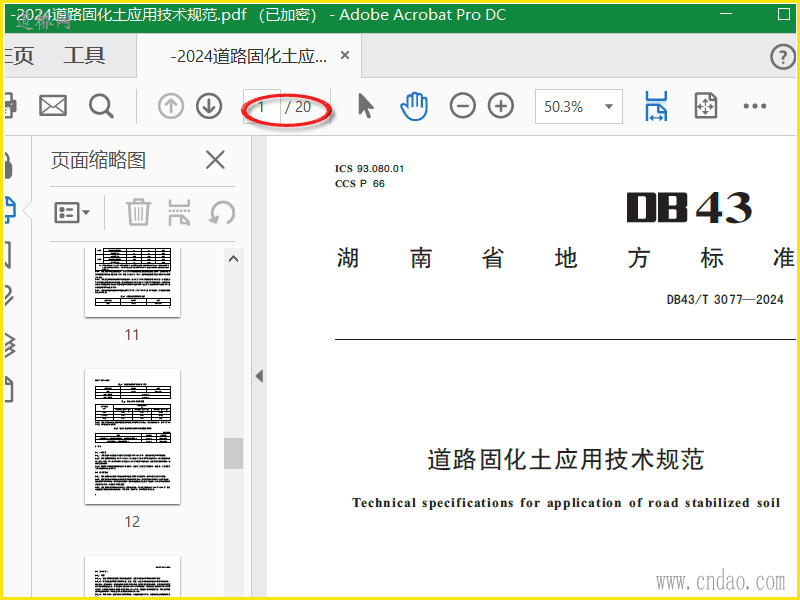
Task: Click the print icon in toolbar
Action: coord(10,106)
